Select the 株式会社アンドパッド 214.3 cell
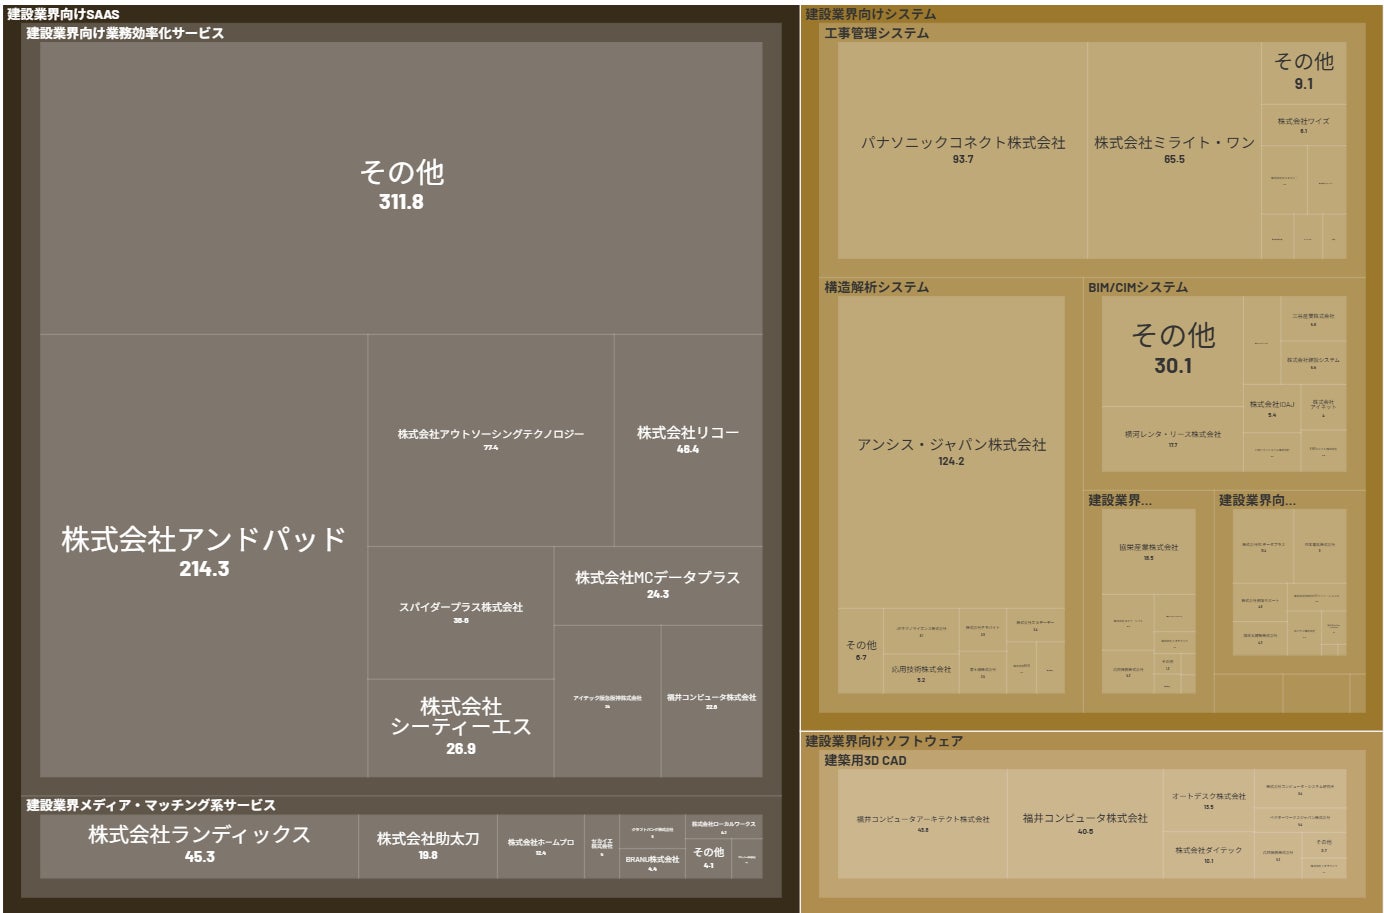This screenshot has height=913, width=1384. [x=204, y=555]
